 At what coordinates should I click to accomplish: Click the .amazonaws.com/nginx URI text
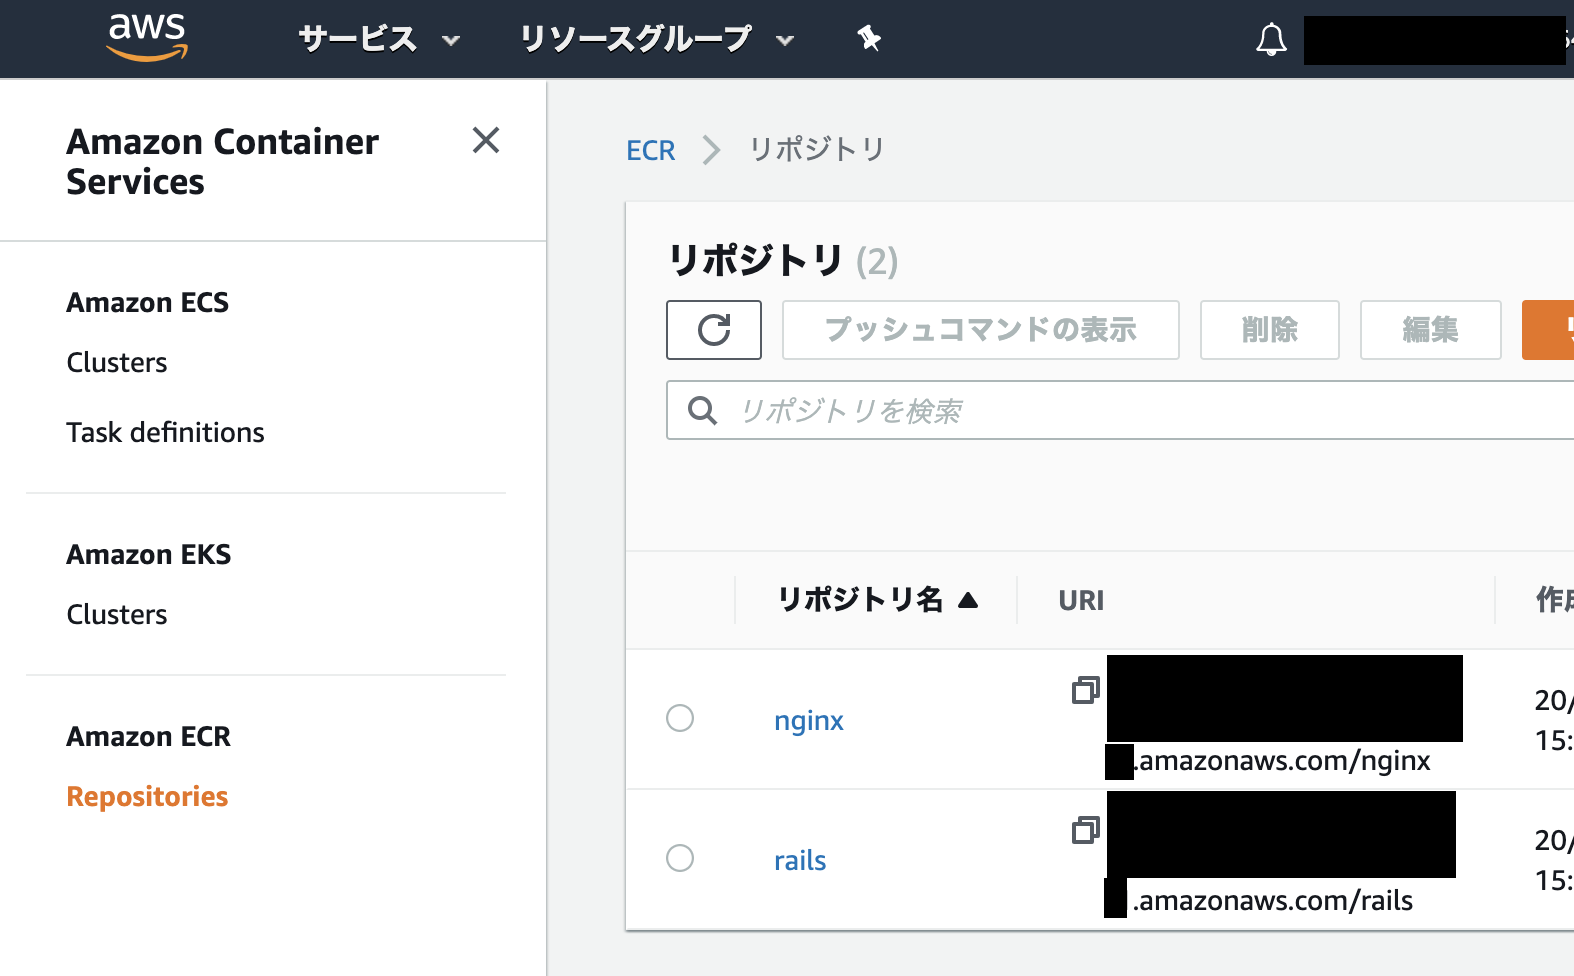coord(1282,761)
